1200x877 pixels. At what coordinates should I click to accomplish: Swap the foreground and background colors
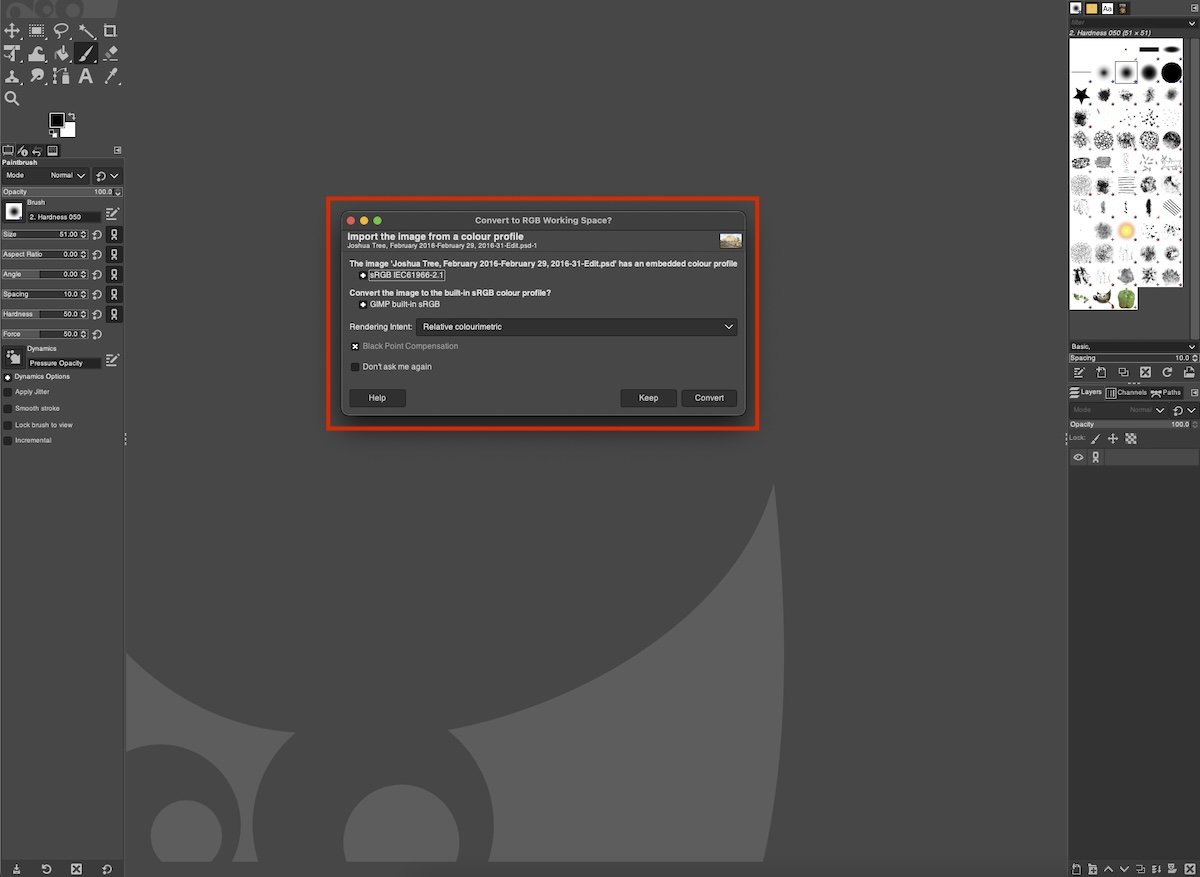71,116
